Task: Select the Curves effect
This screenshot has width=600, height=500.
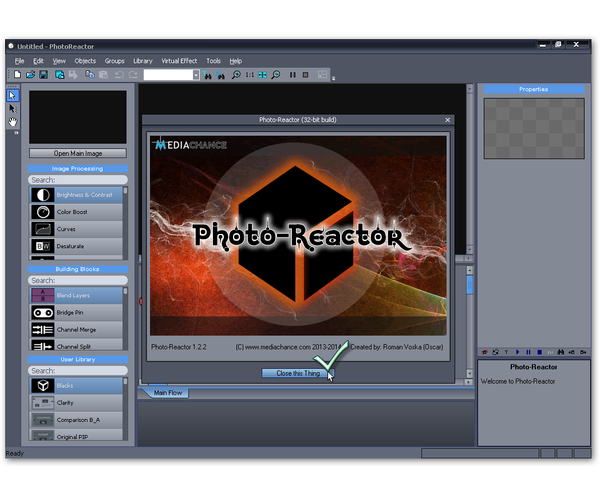Action: [x=76, y=229]
